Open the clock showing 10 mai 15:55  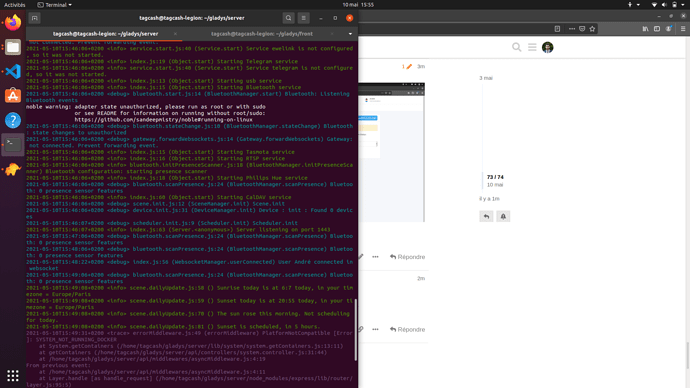click(358, 5)
